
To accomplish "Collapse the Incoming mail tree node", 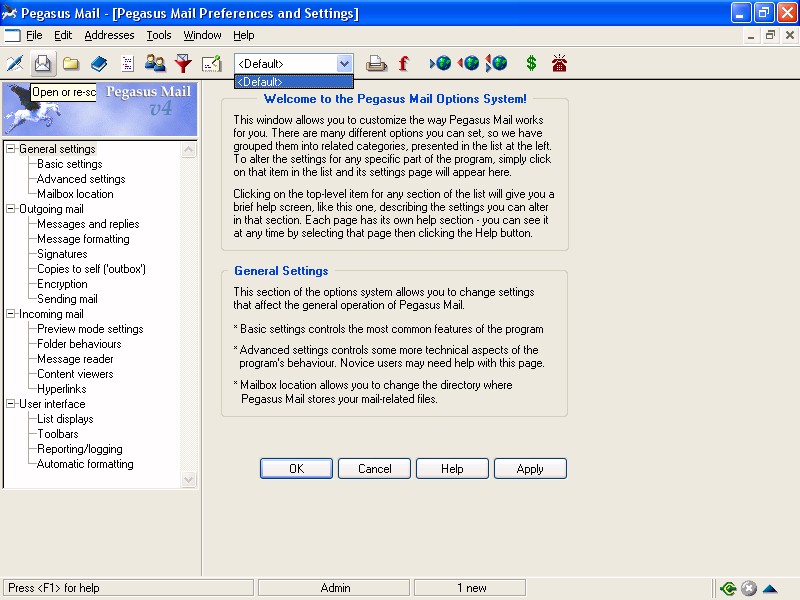I will [x=10, y=314].
